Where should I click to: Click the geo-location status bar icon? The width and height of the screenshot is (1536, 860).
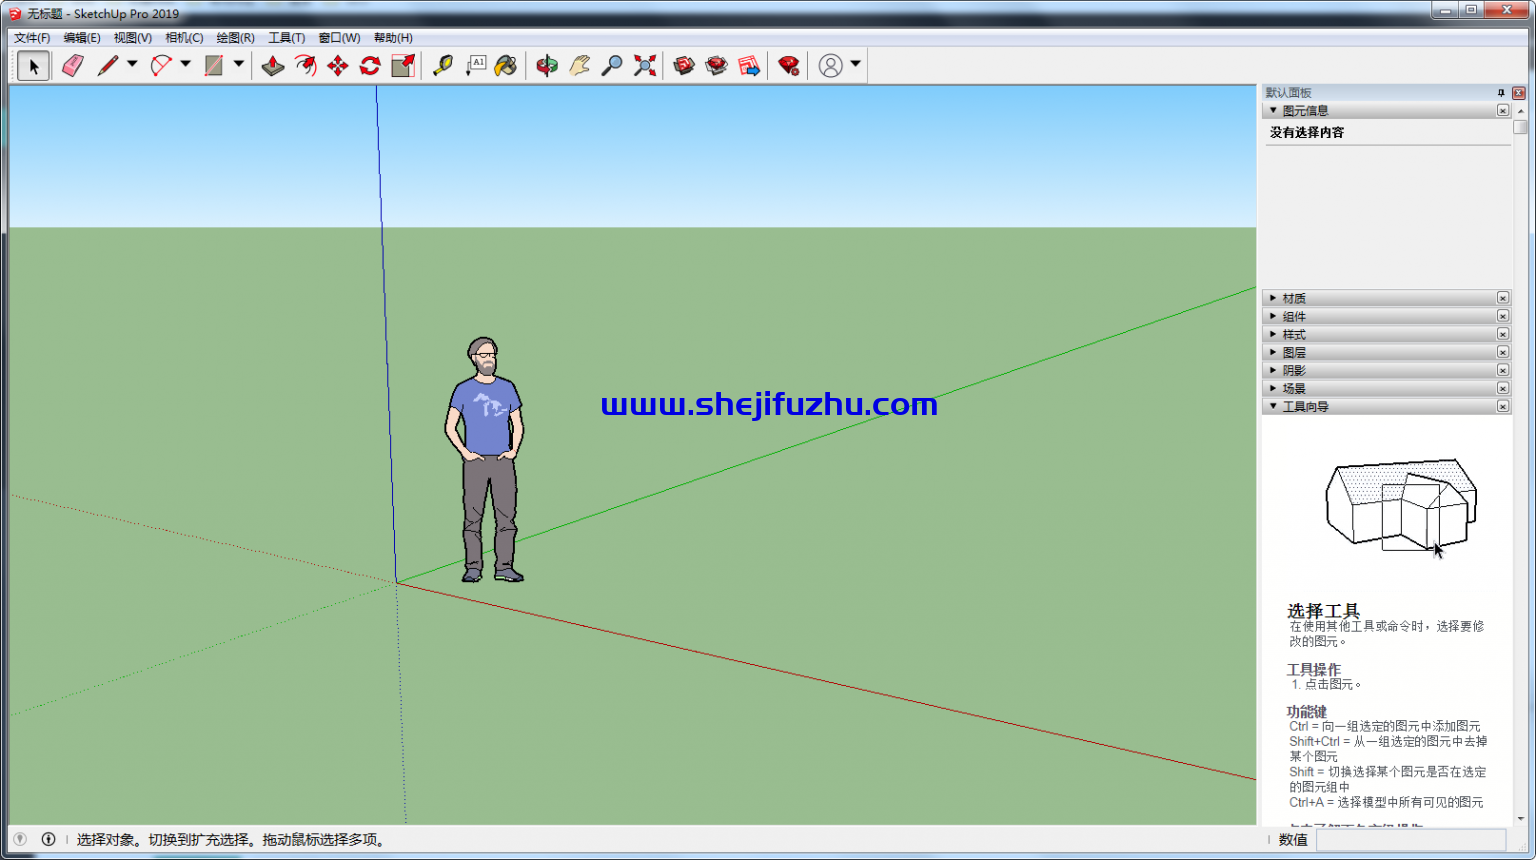click(x=20, y=839)
